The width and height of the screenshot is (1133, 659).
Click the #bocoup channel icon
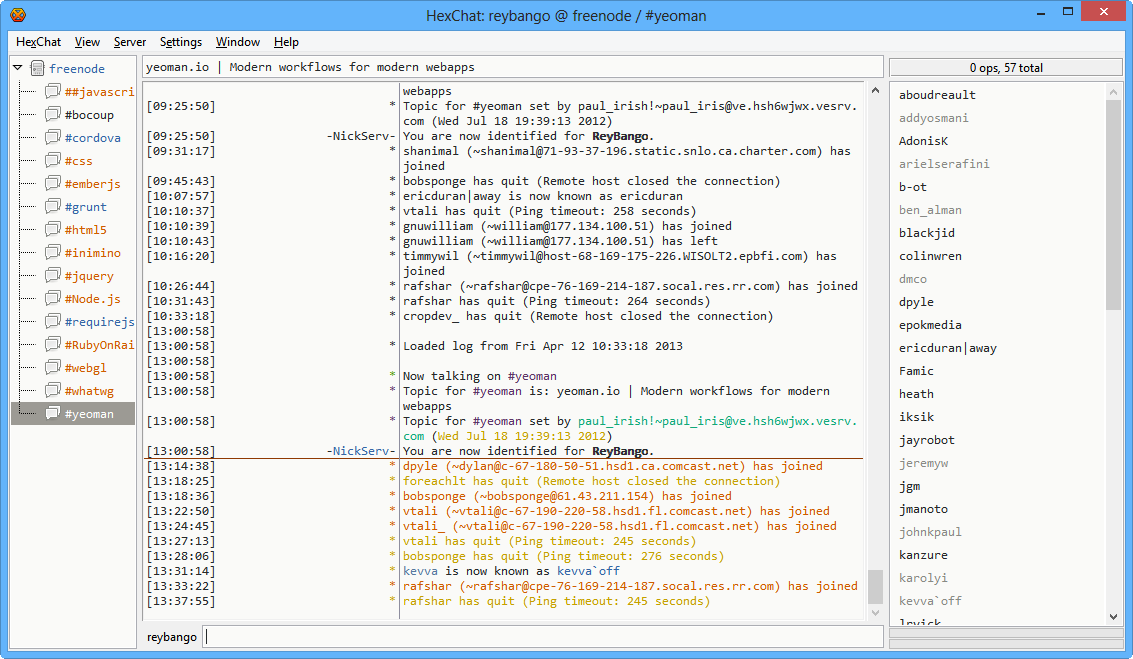[x=52, y=114]
